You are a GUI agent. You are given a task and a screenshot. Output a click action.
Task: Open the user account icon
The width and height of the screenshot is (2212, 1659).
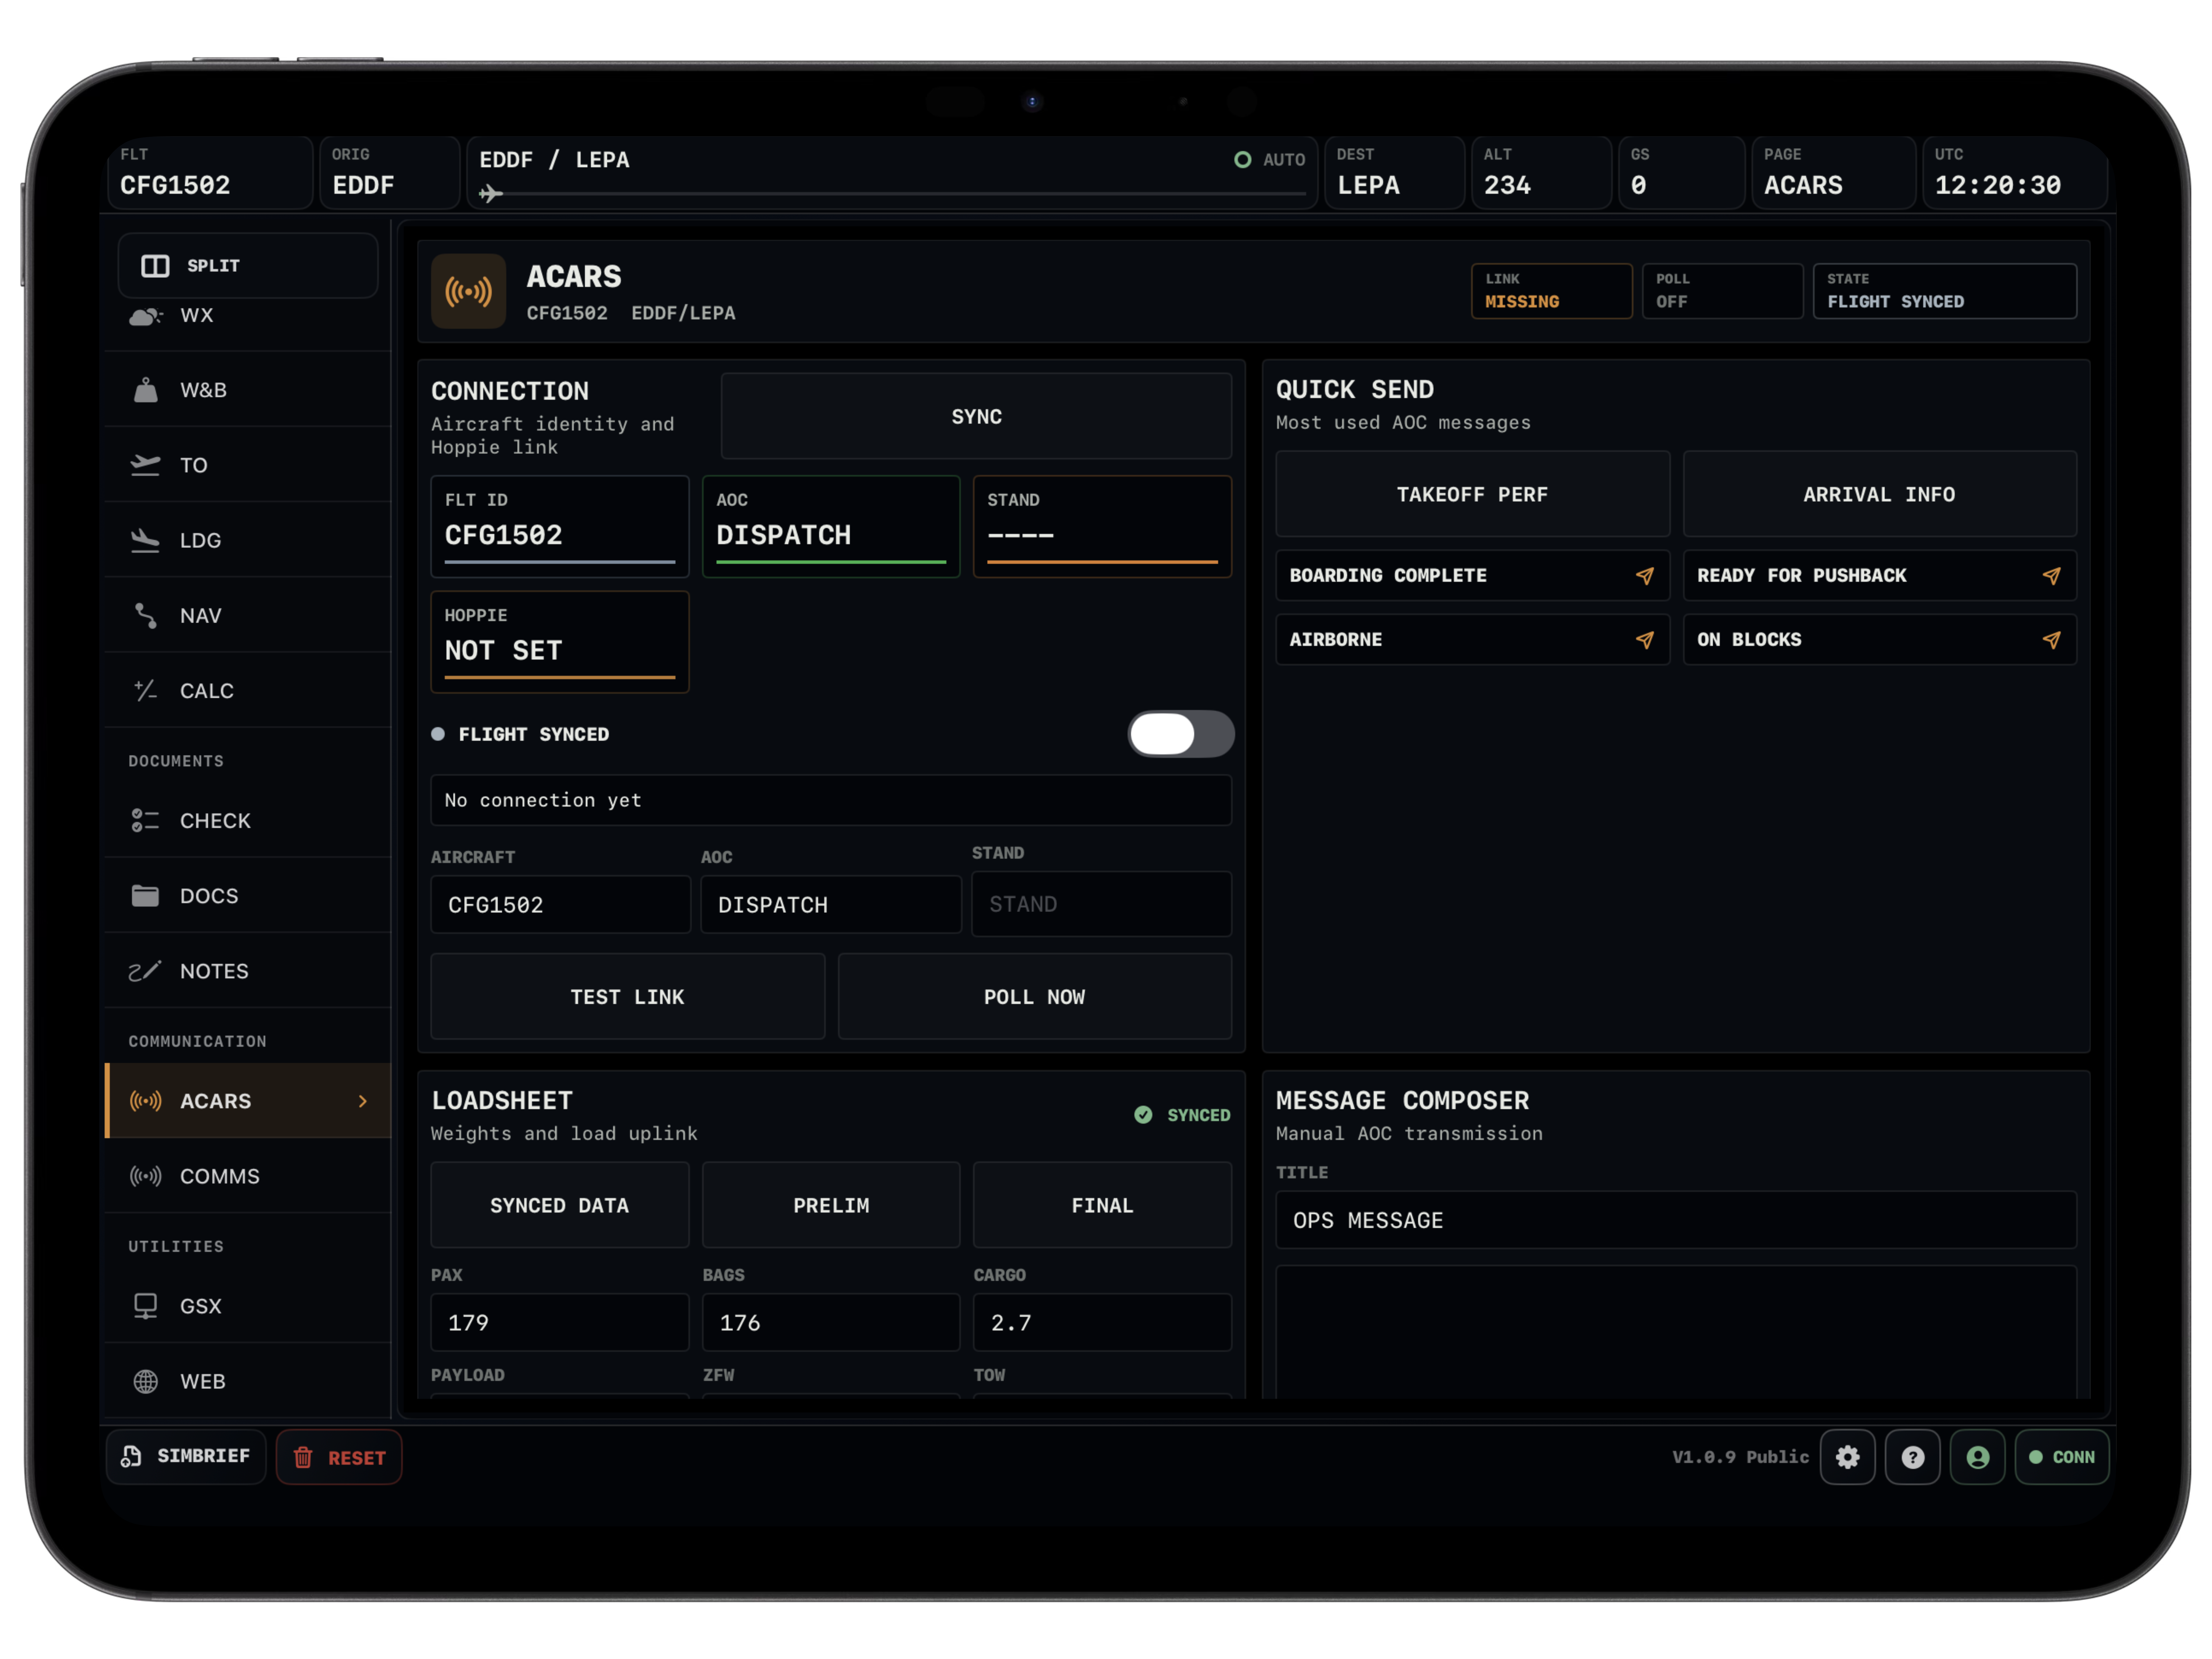pos(1977,1457)
